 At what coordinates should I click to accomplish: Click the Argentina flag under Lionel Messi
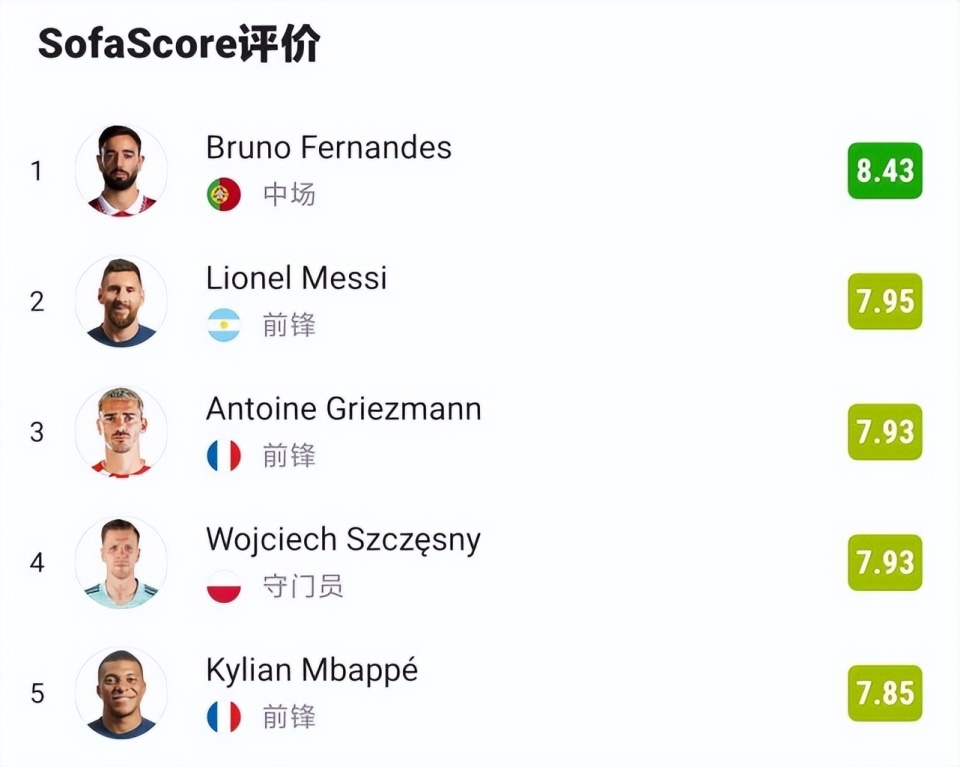(223, 325)
